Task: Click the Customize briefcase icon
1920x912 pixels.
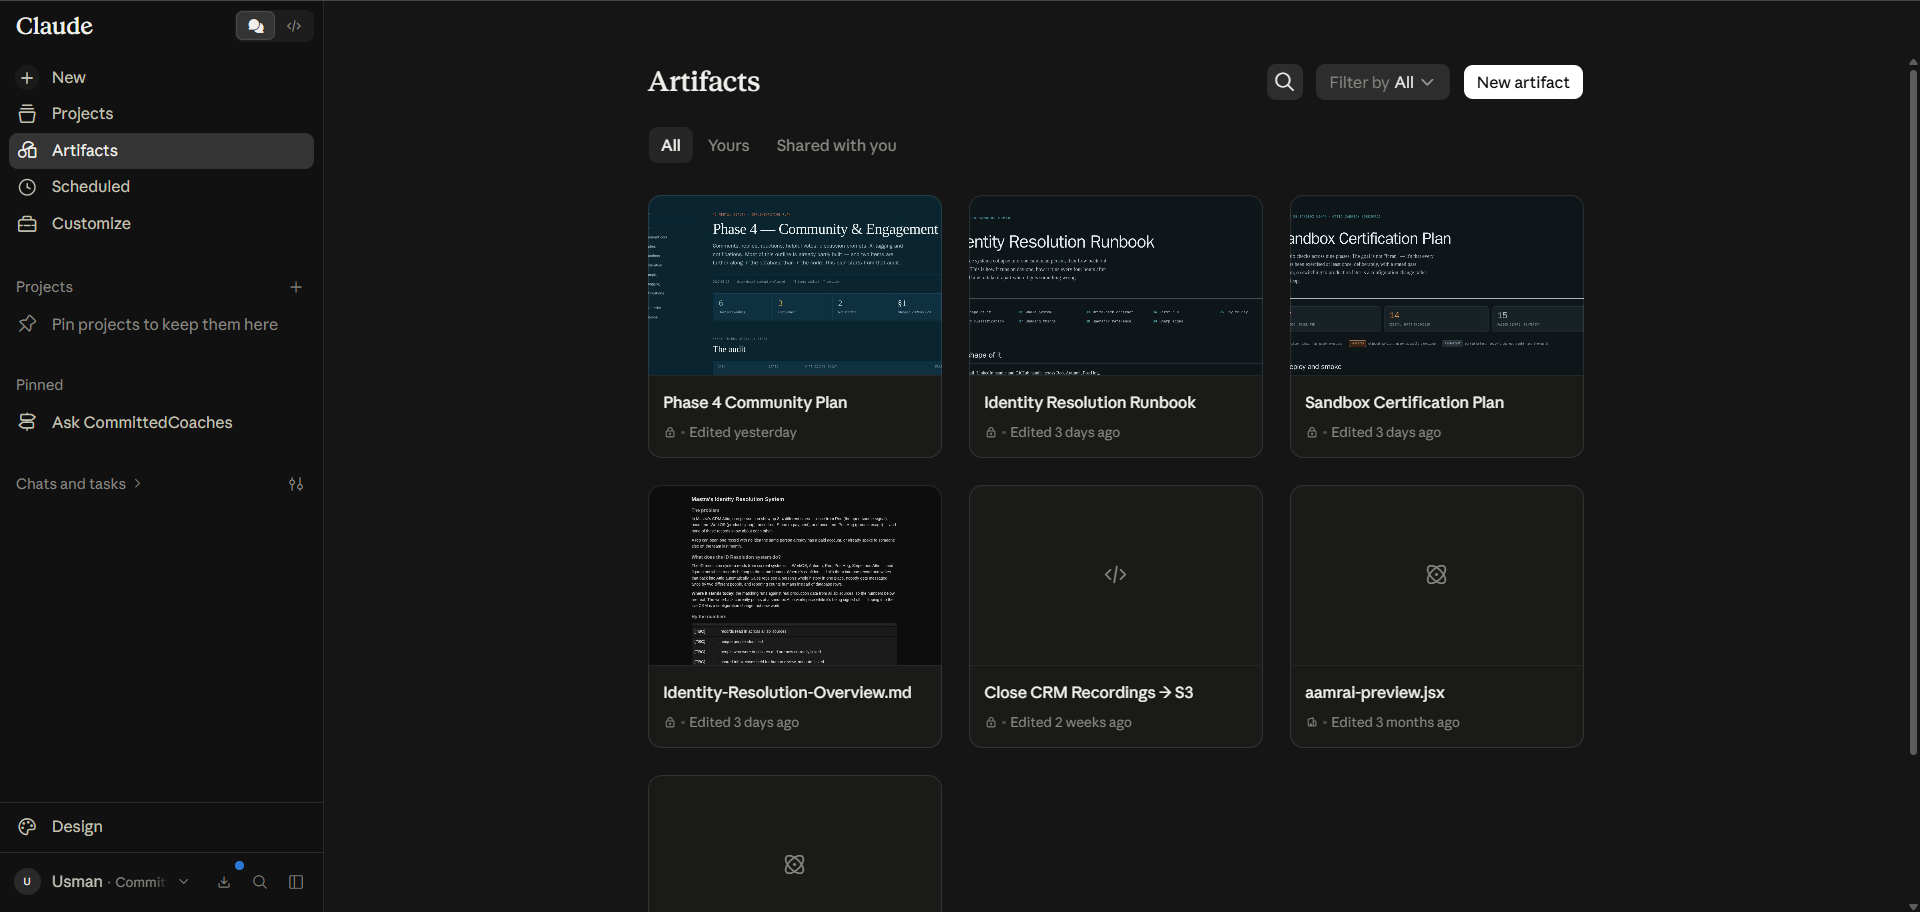Action: 27,224
